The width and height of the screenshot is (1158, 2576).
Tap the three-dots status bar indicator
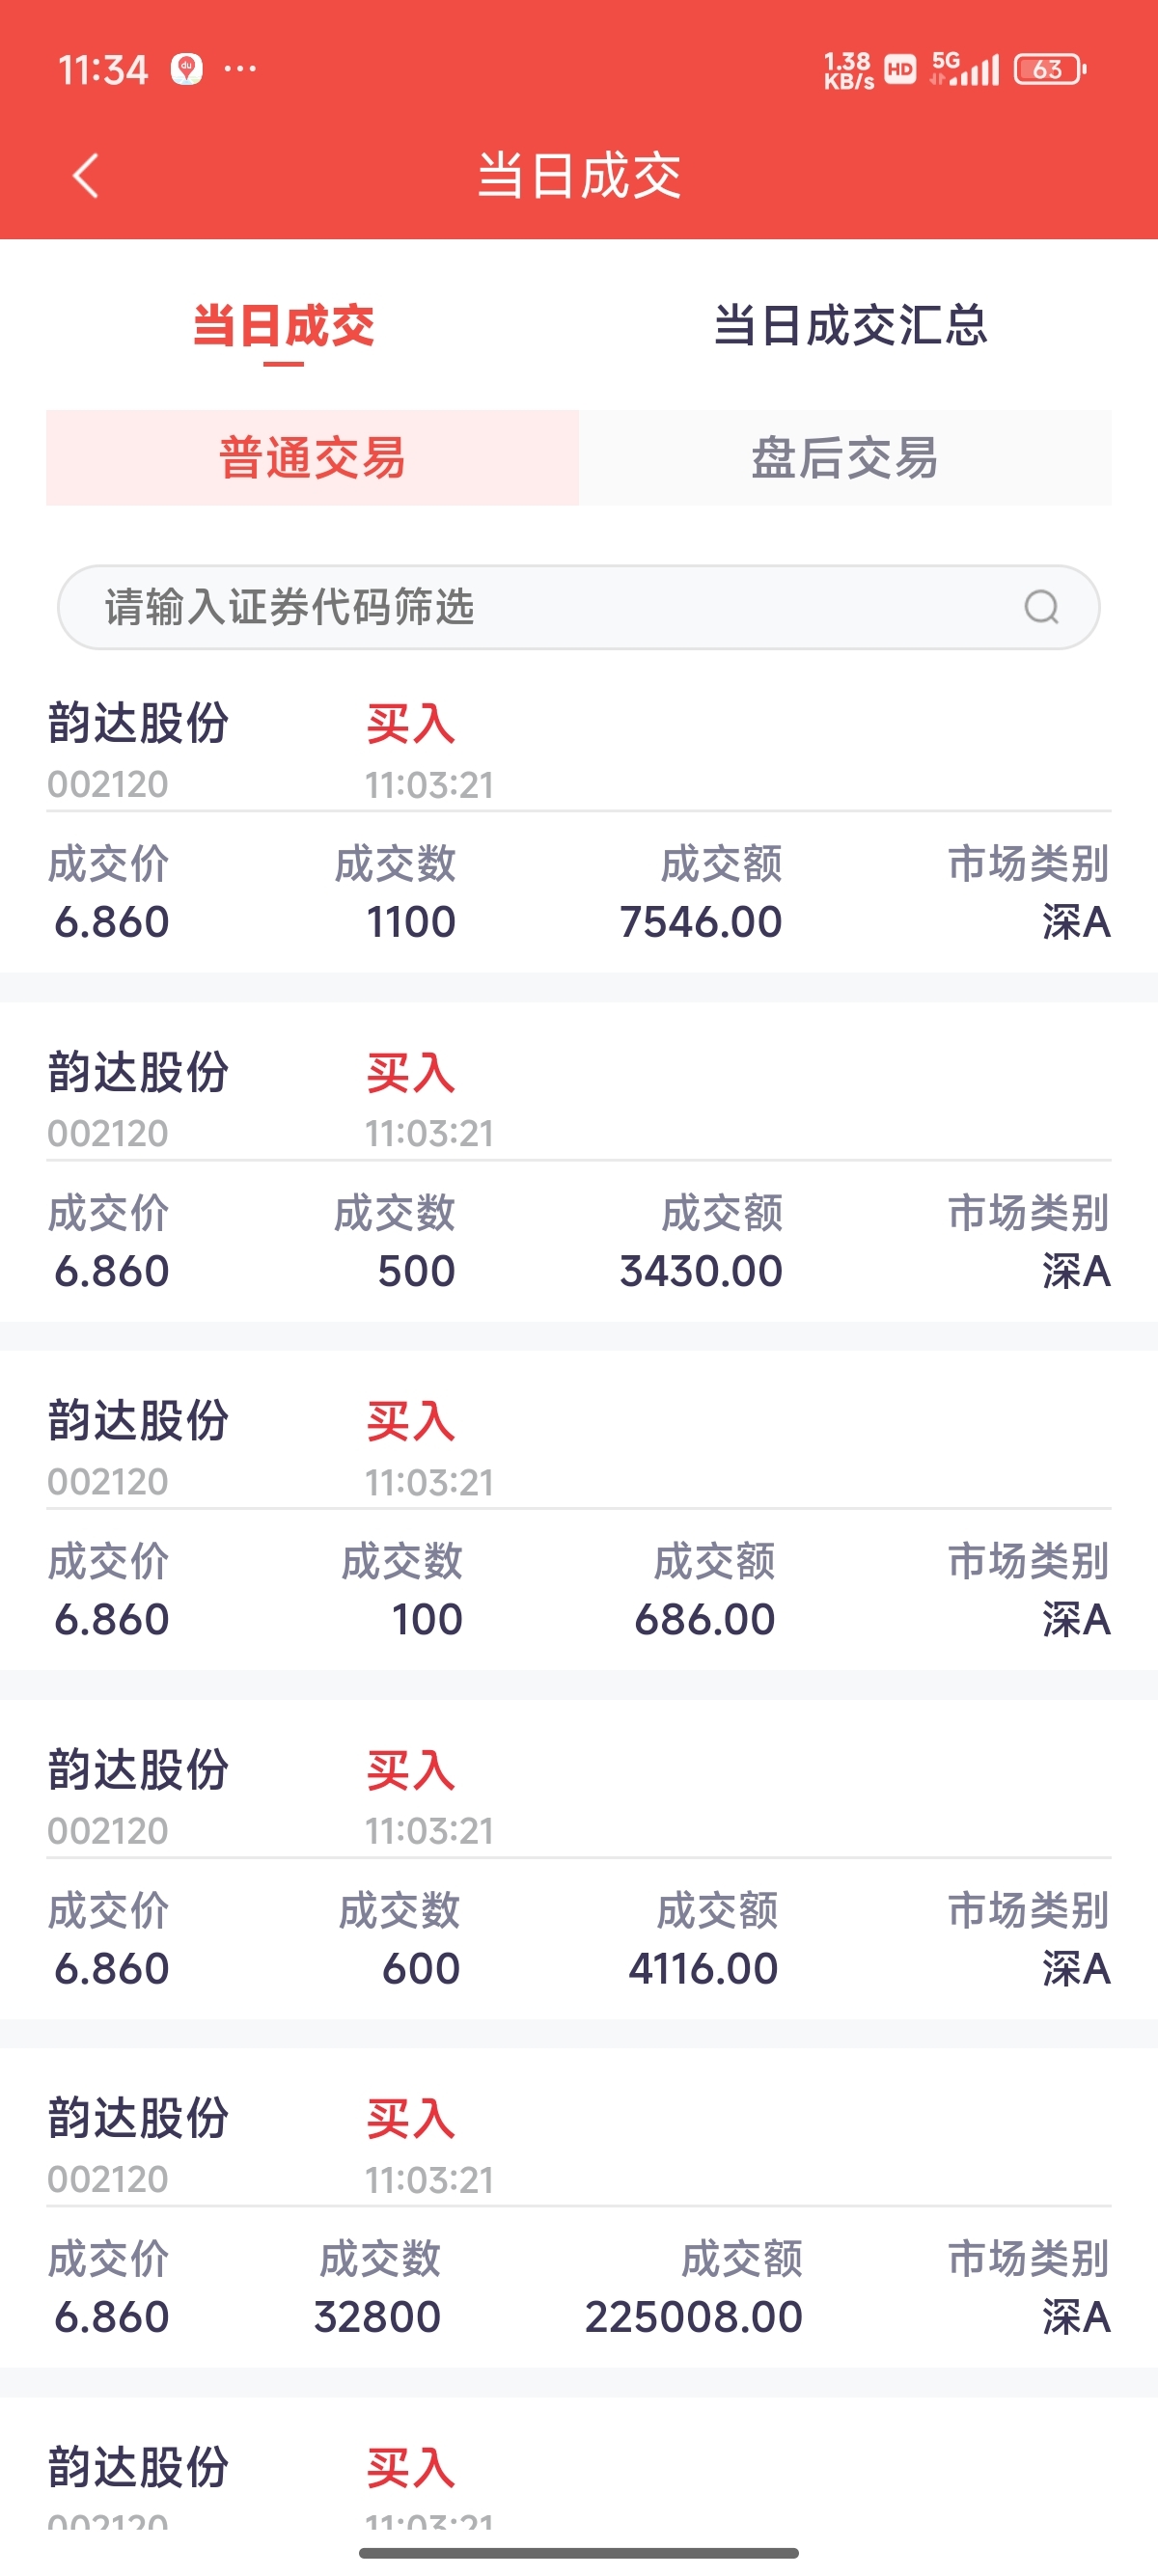[240, 69]
